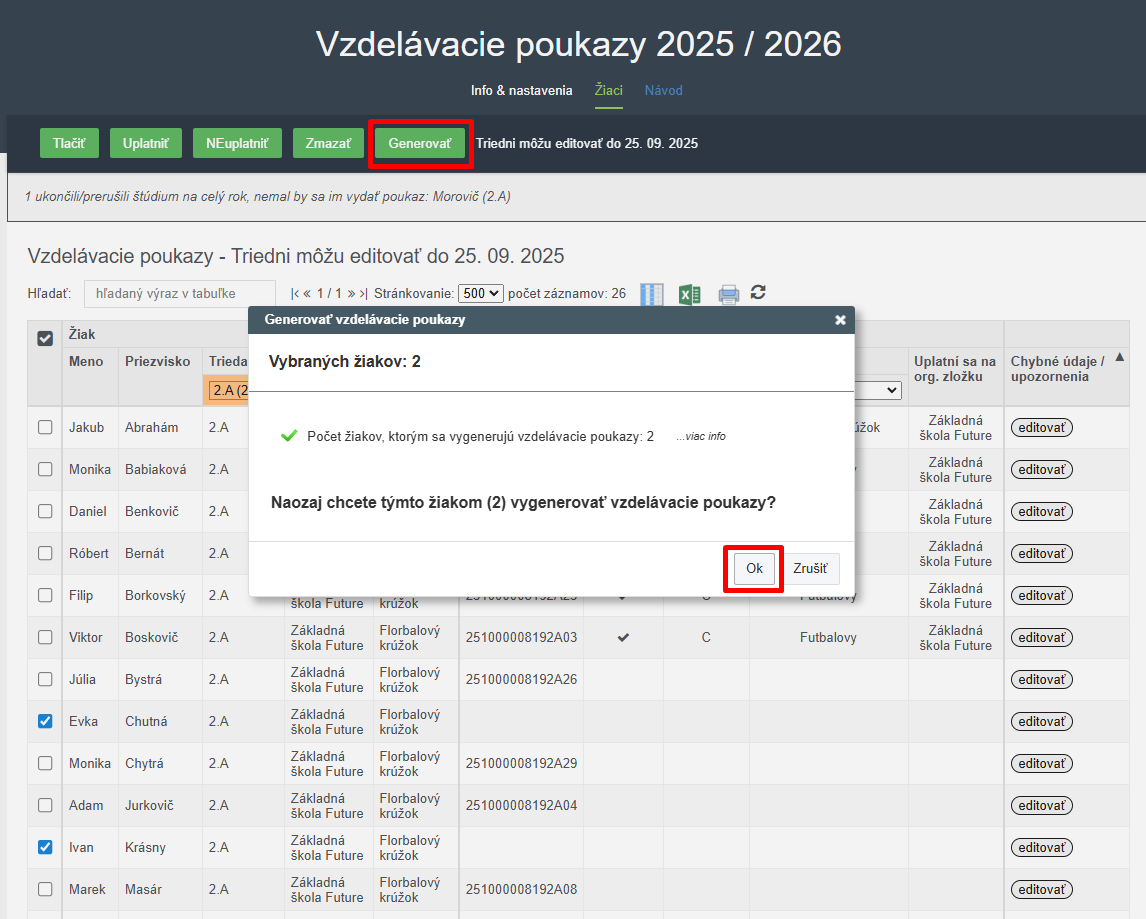The image size is (1146, 919).
Task: Toggle the select-all checkbox in table header
Action: point(45,339)
